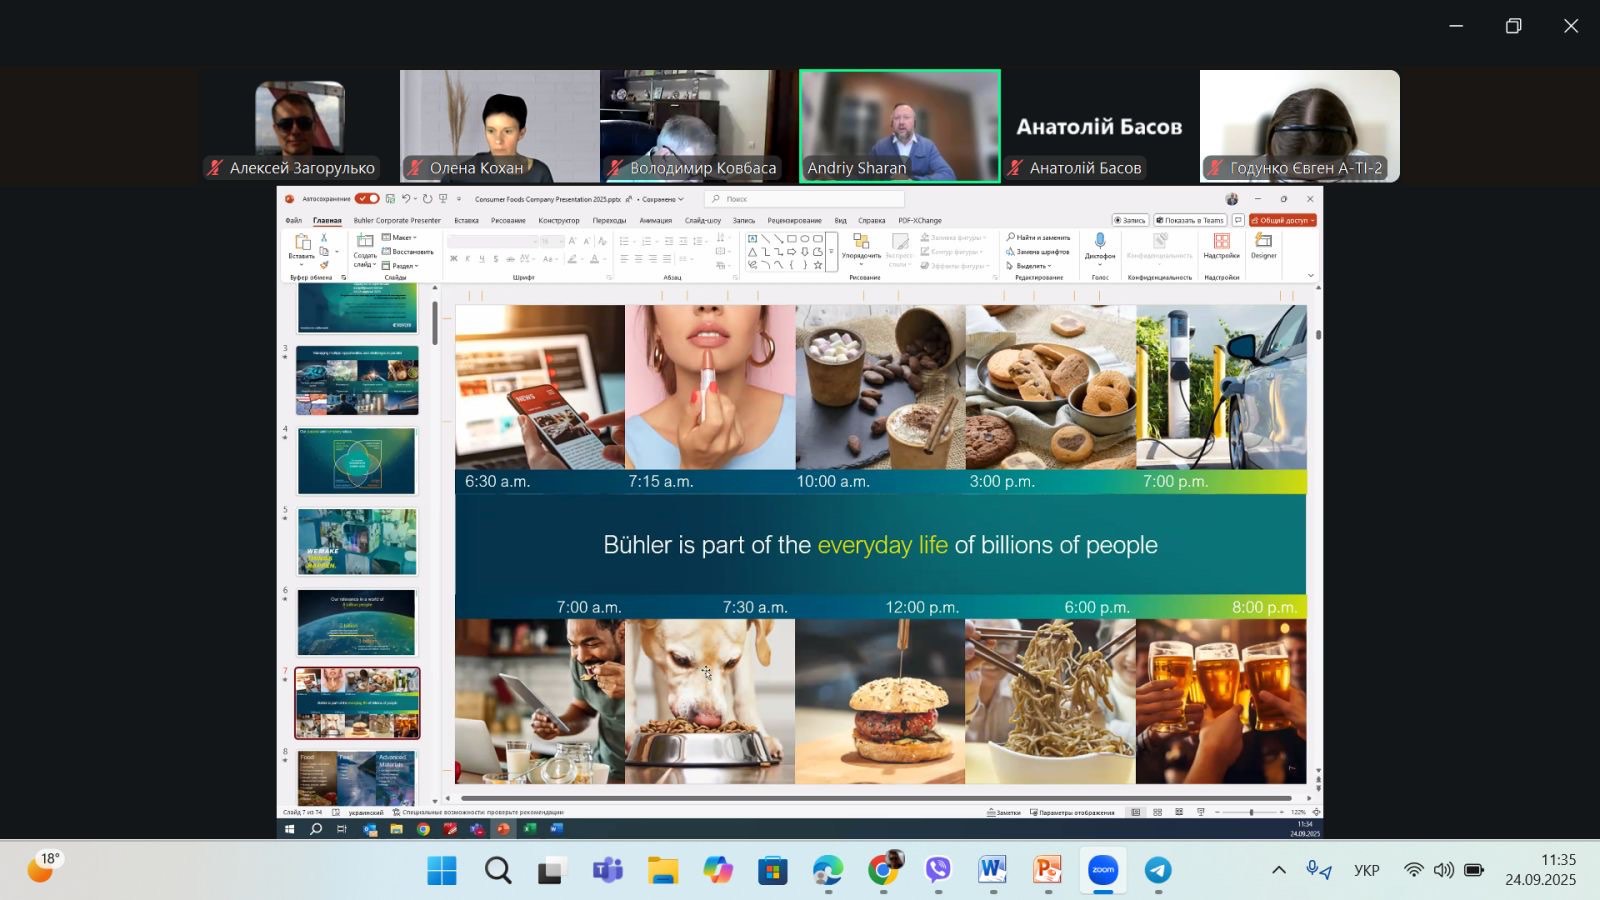The image size is (1600, 900).
Task: Click the Восстановить reset button
Action: point(408,252)
